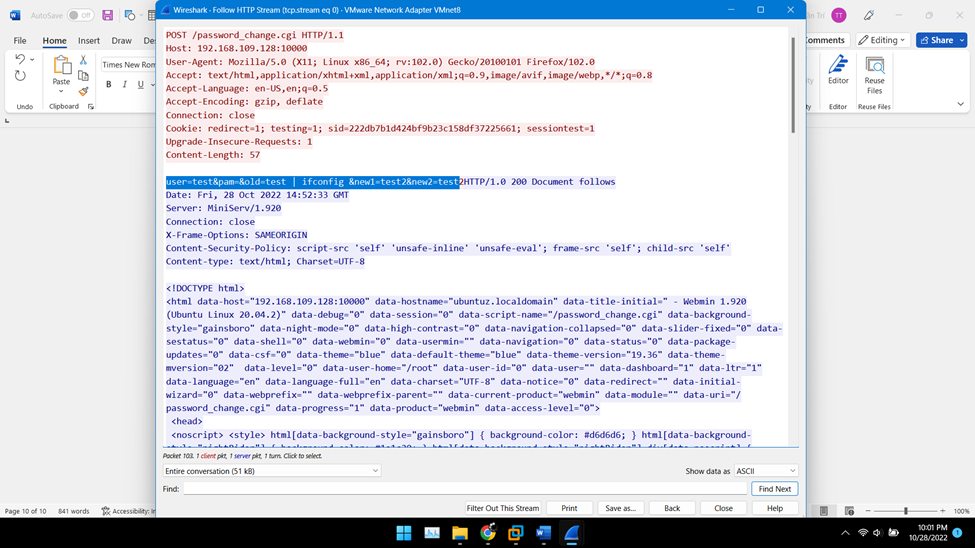Switch to Word from the taskbar
This screenshot has width=975, height=548.
click(543, 533)
